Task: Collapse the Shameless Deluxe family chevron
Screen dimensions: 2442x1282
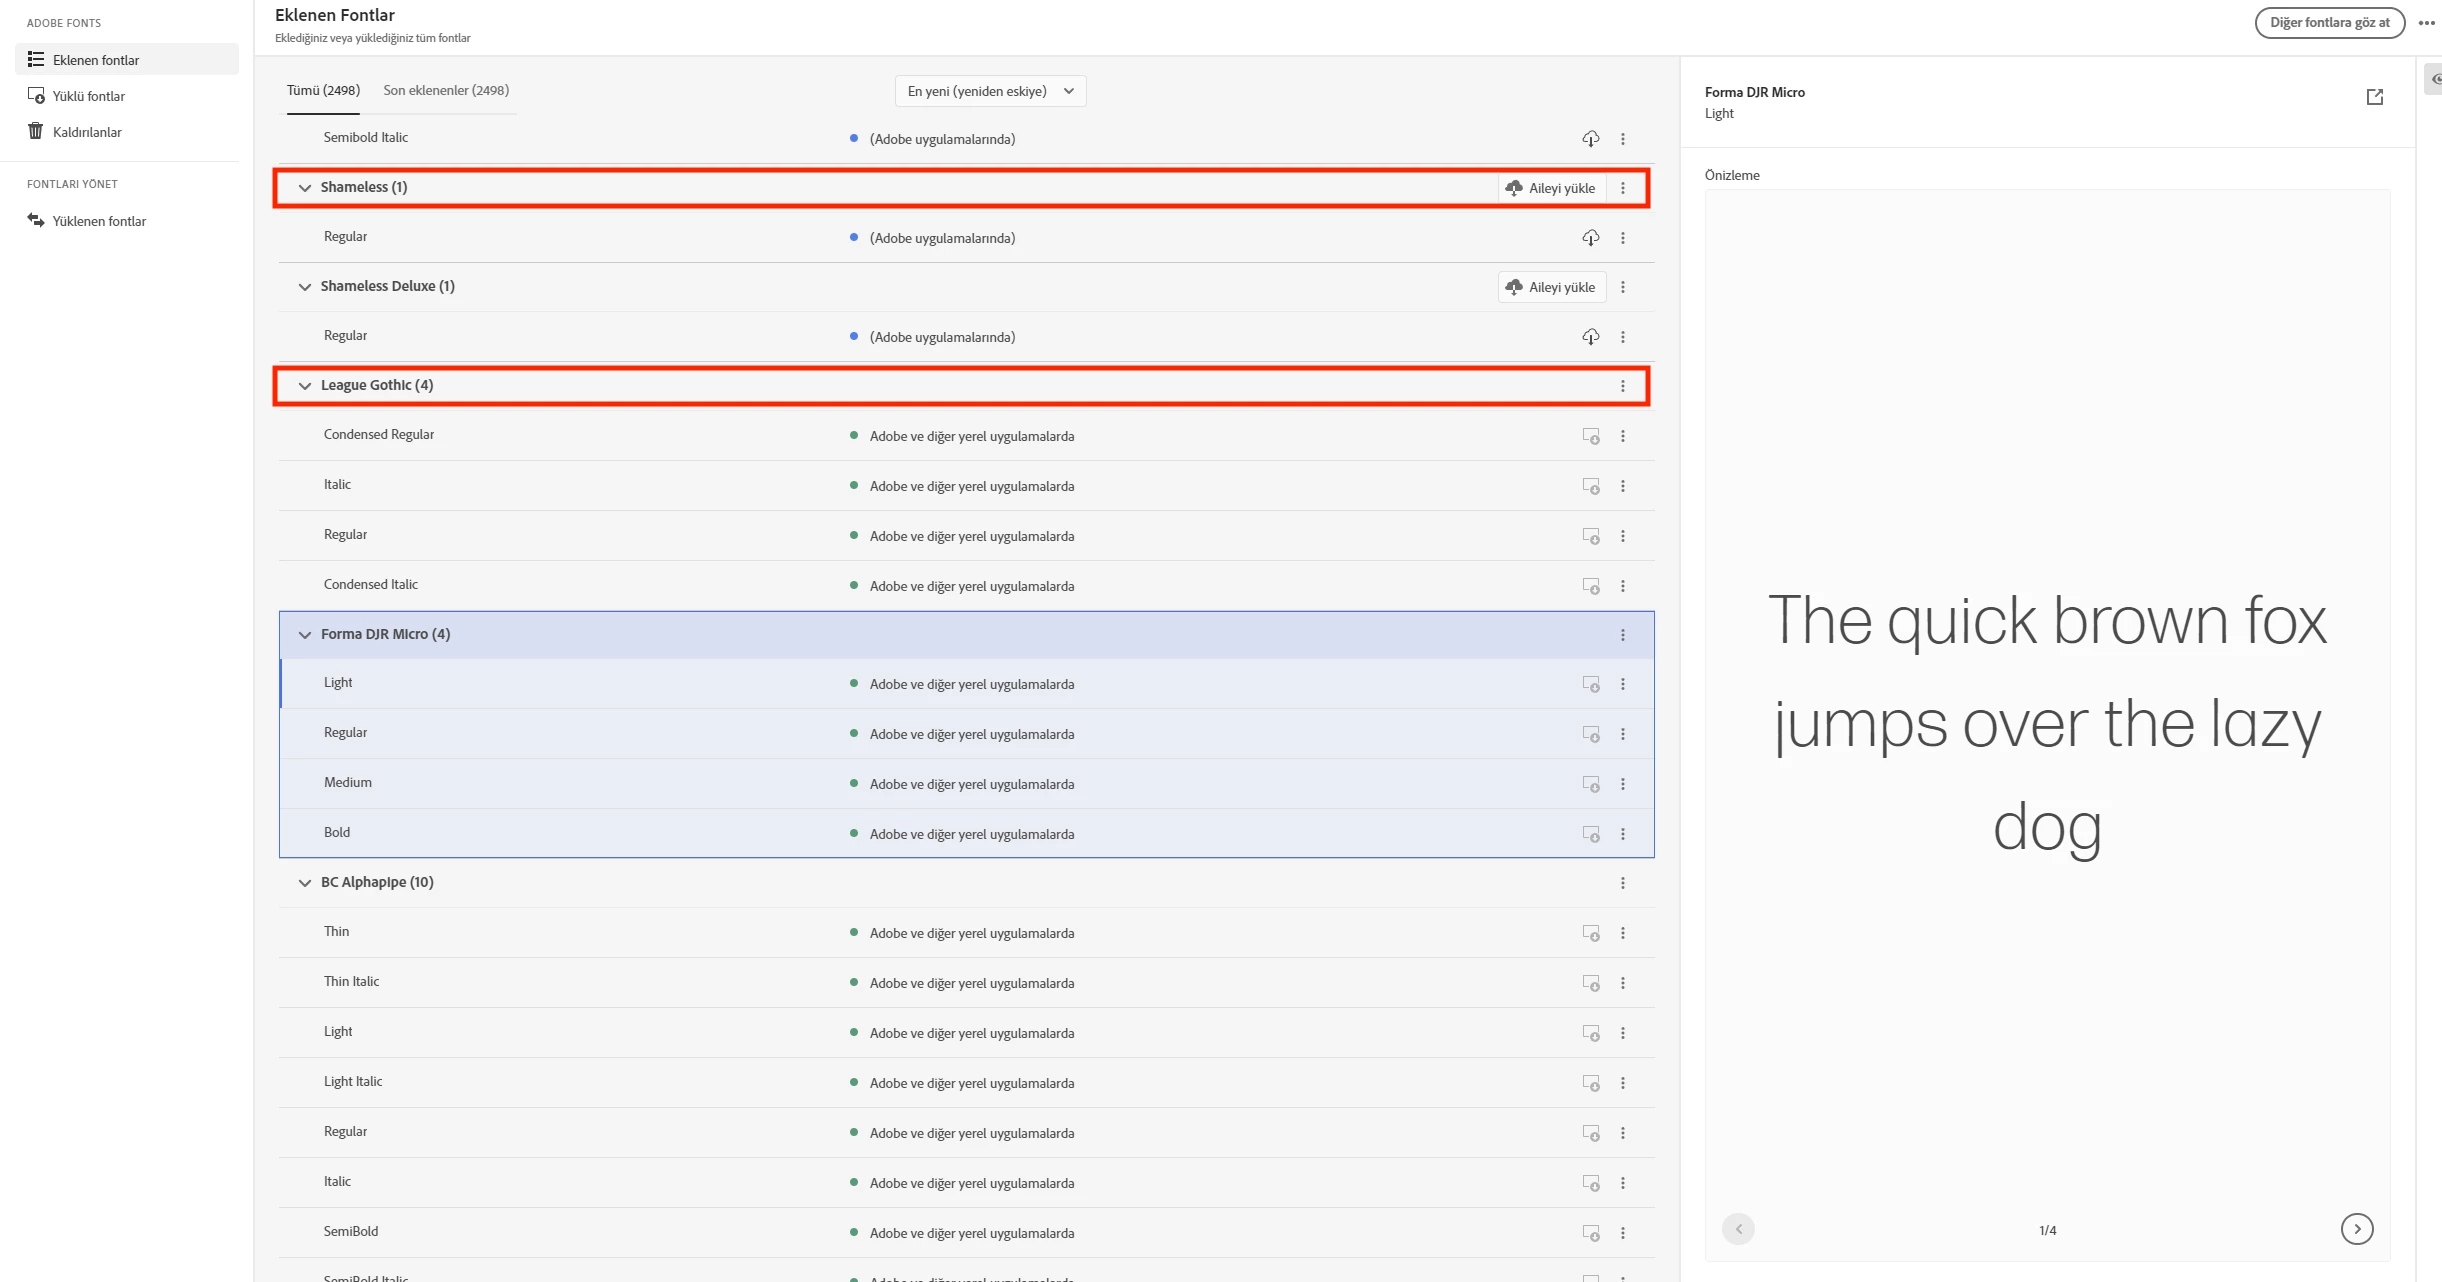Action: point(305,287)
